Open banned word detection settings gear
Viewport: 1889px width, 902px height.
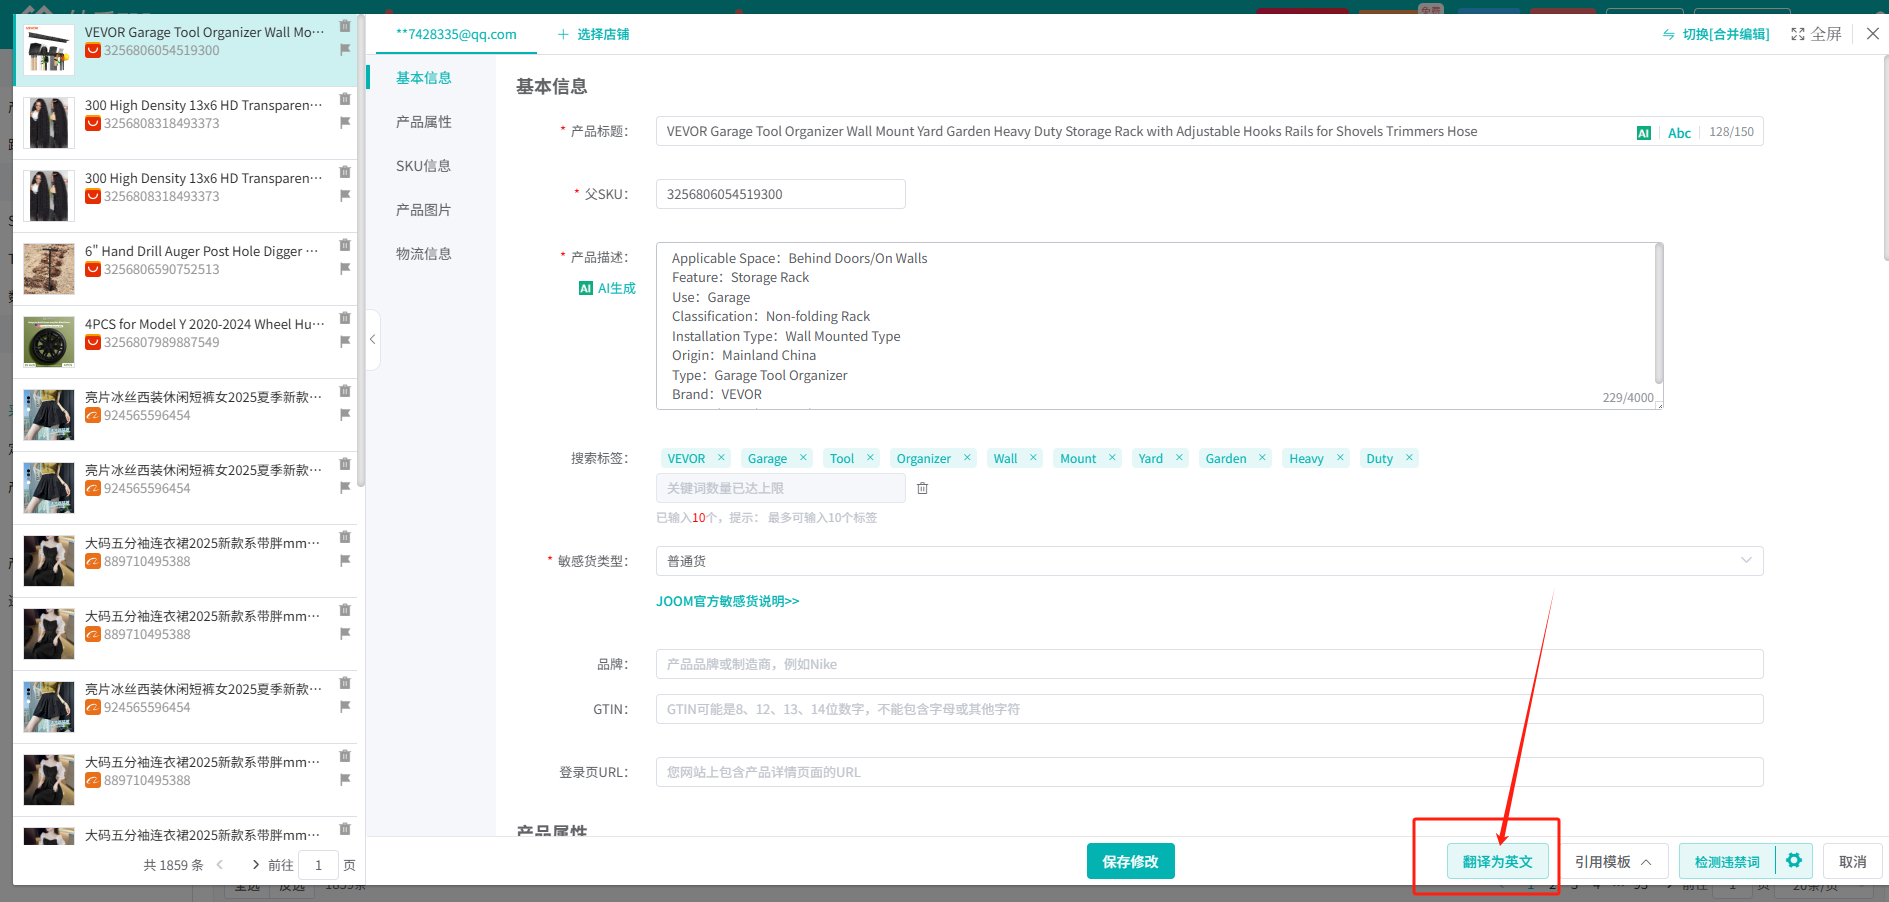click(x=1794, y=861)
